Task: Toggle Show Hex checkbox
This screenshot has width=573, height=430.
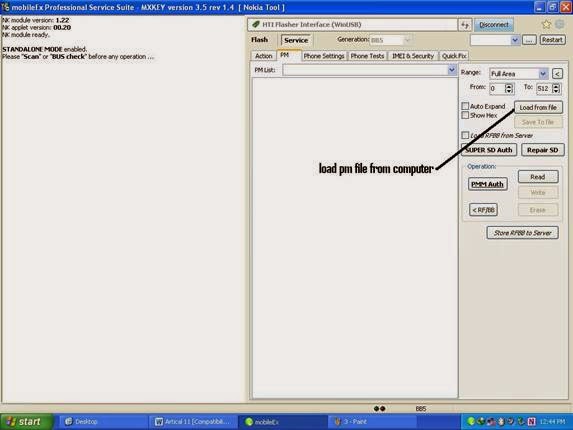Action: (x=465, y=115)
